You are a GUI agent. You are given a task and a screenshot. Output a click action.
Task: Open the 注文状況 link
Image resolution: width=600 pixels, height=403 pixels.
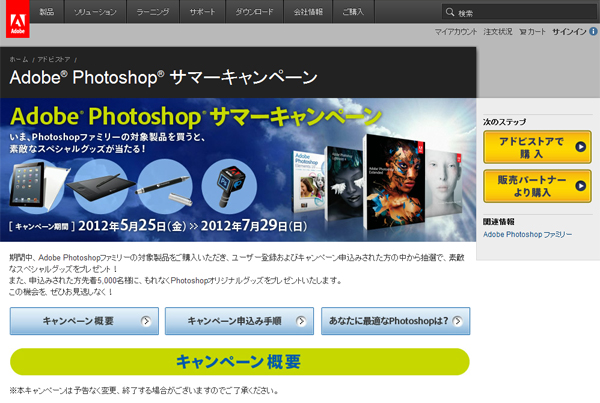[497, 32]
